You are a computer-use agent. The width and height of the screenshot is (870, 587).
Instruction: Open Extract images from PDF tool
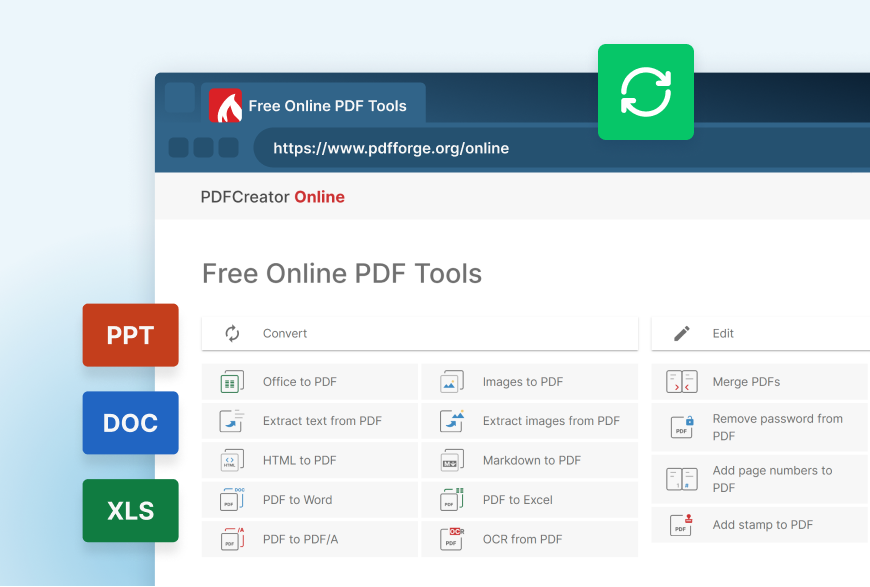530,421
